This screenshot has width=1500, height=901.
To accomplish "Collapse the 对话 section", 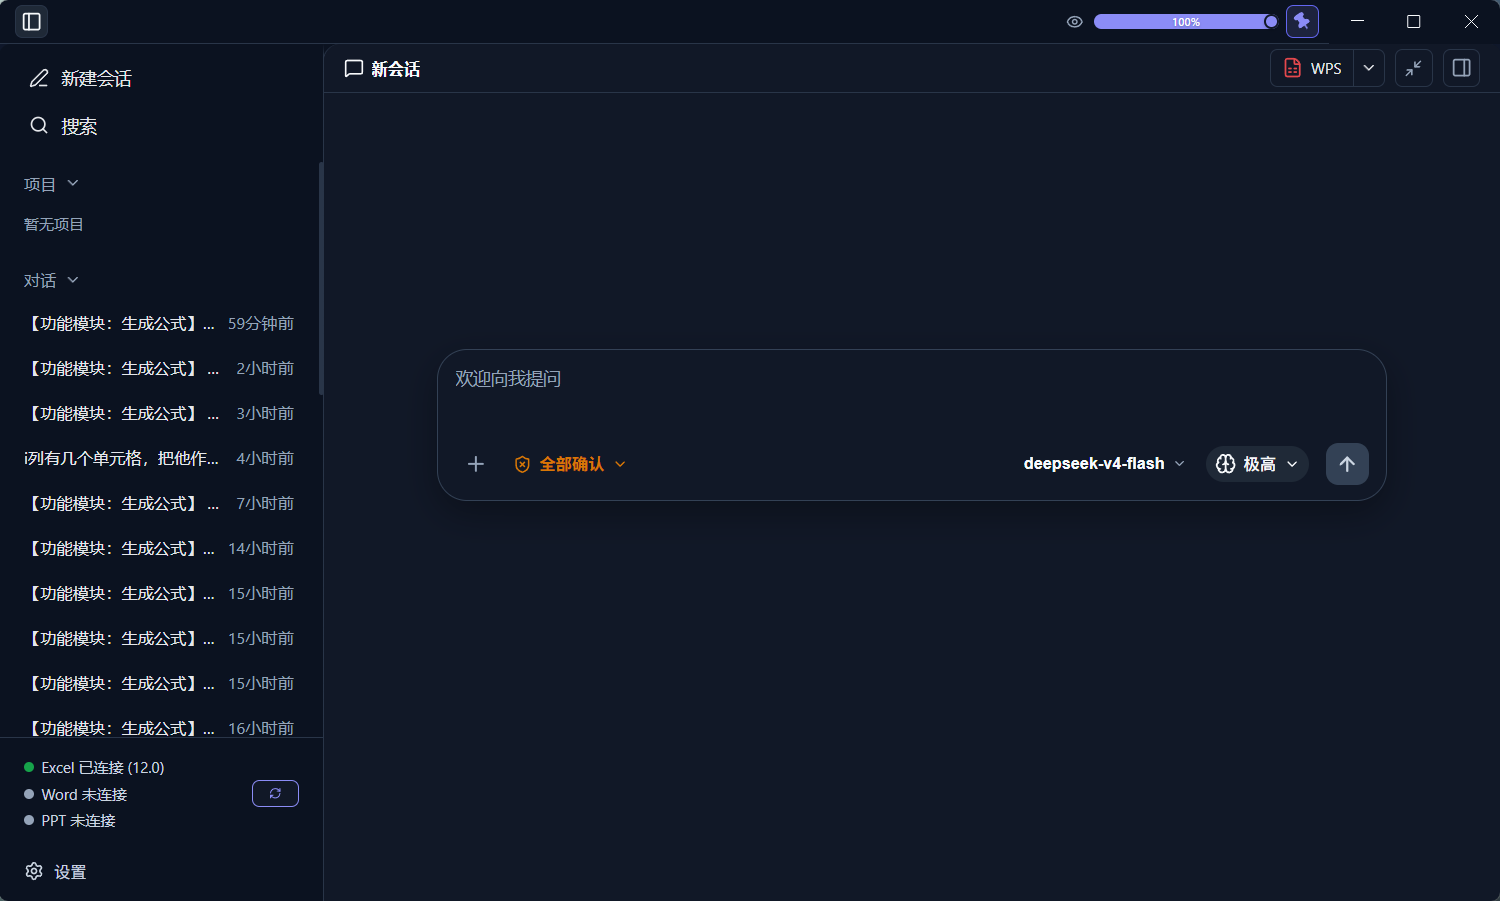I will (x=51, y=280).
